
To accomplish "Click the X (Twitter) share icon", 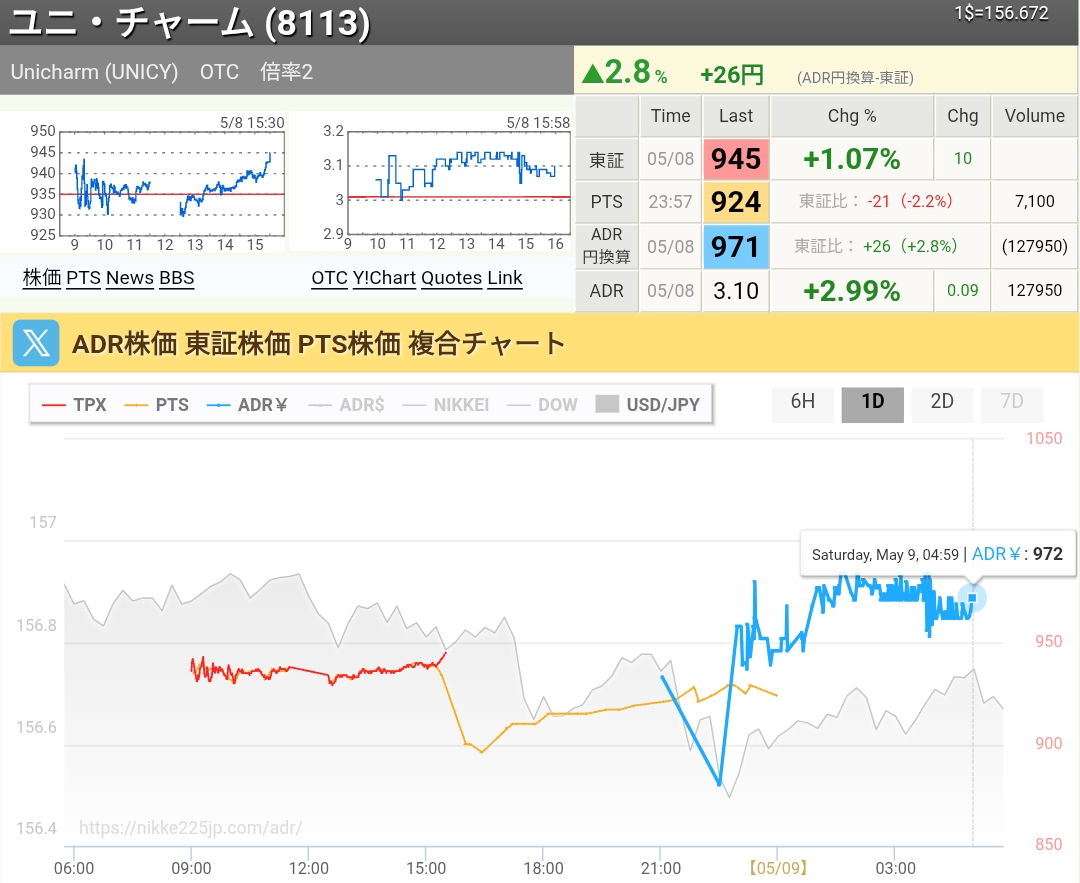I will click(x=36, y=342).
